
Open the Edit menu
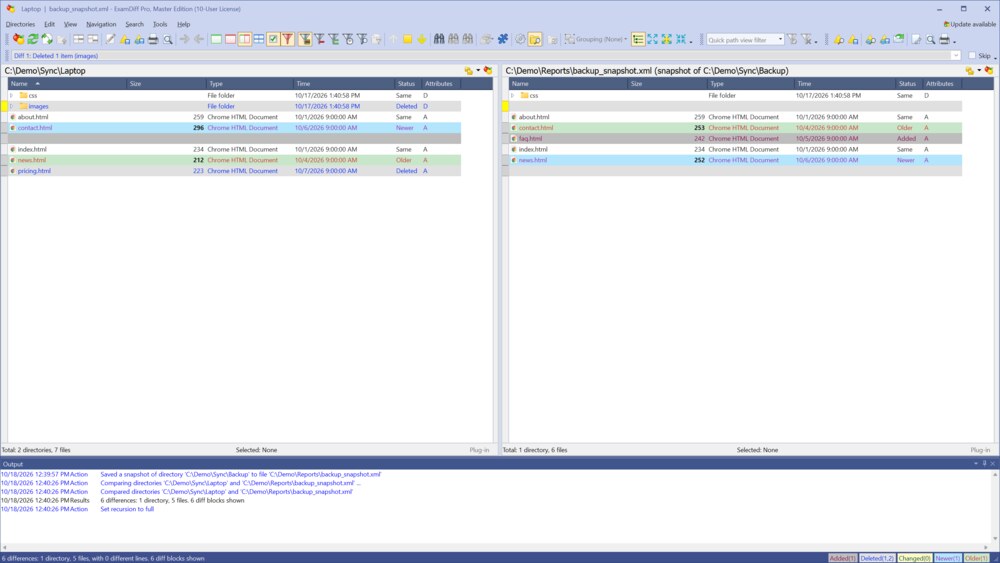click(49, 24)
